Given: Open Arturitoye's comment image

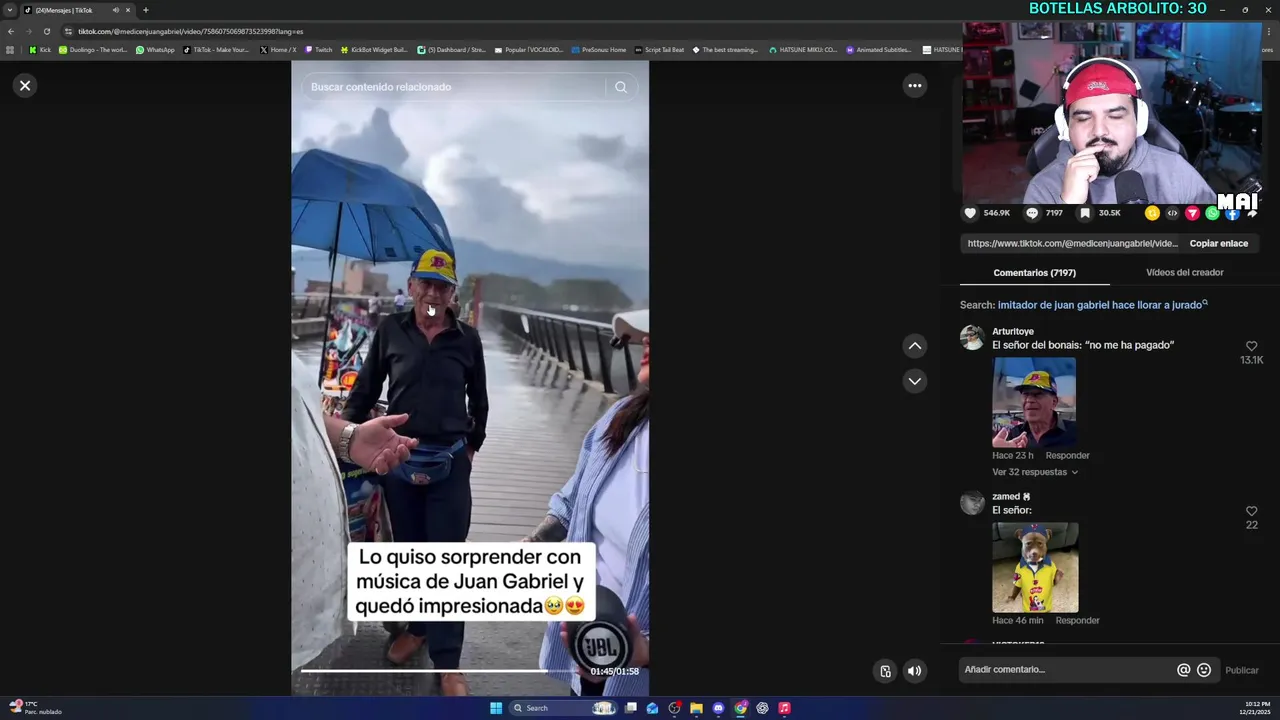Looking at the screenshot, I should 1034,402.
